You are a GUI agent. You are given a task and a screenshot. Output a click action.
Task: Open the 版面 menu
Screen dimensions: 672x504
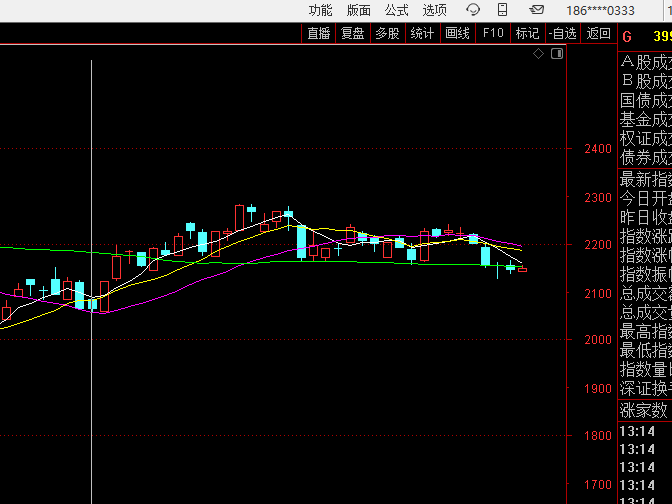pyautogui.click(x=358, y=10)
